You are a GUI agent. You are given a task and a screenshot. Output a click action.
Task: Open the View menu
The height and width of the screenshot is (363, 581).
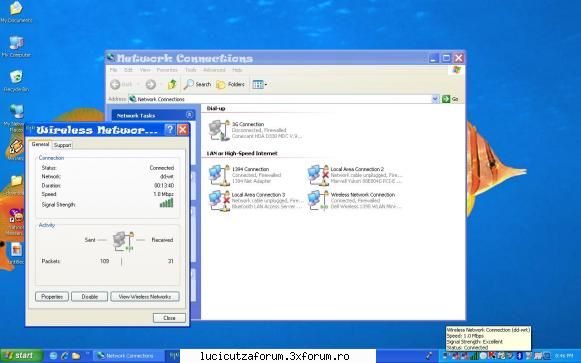(145, 70)
